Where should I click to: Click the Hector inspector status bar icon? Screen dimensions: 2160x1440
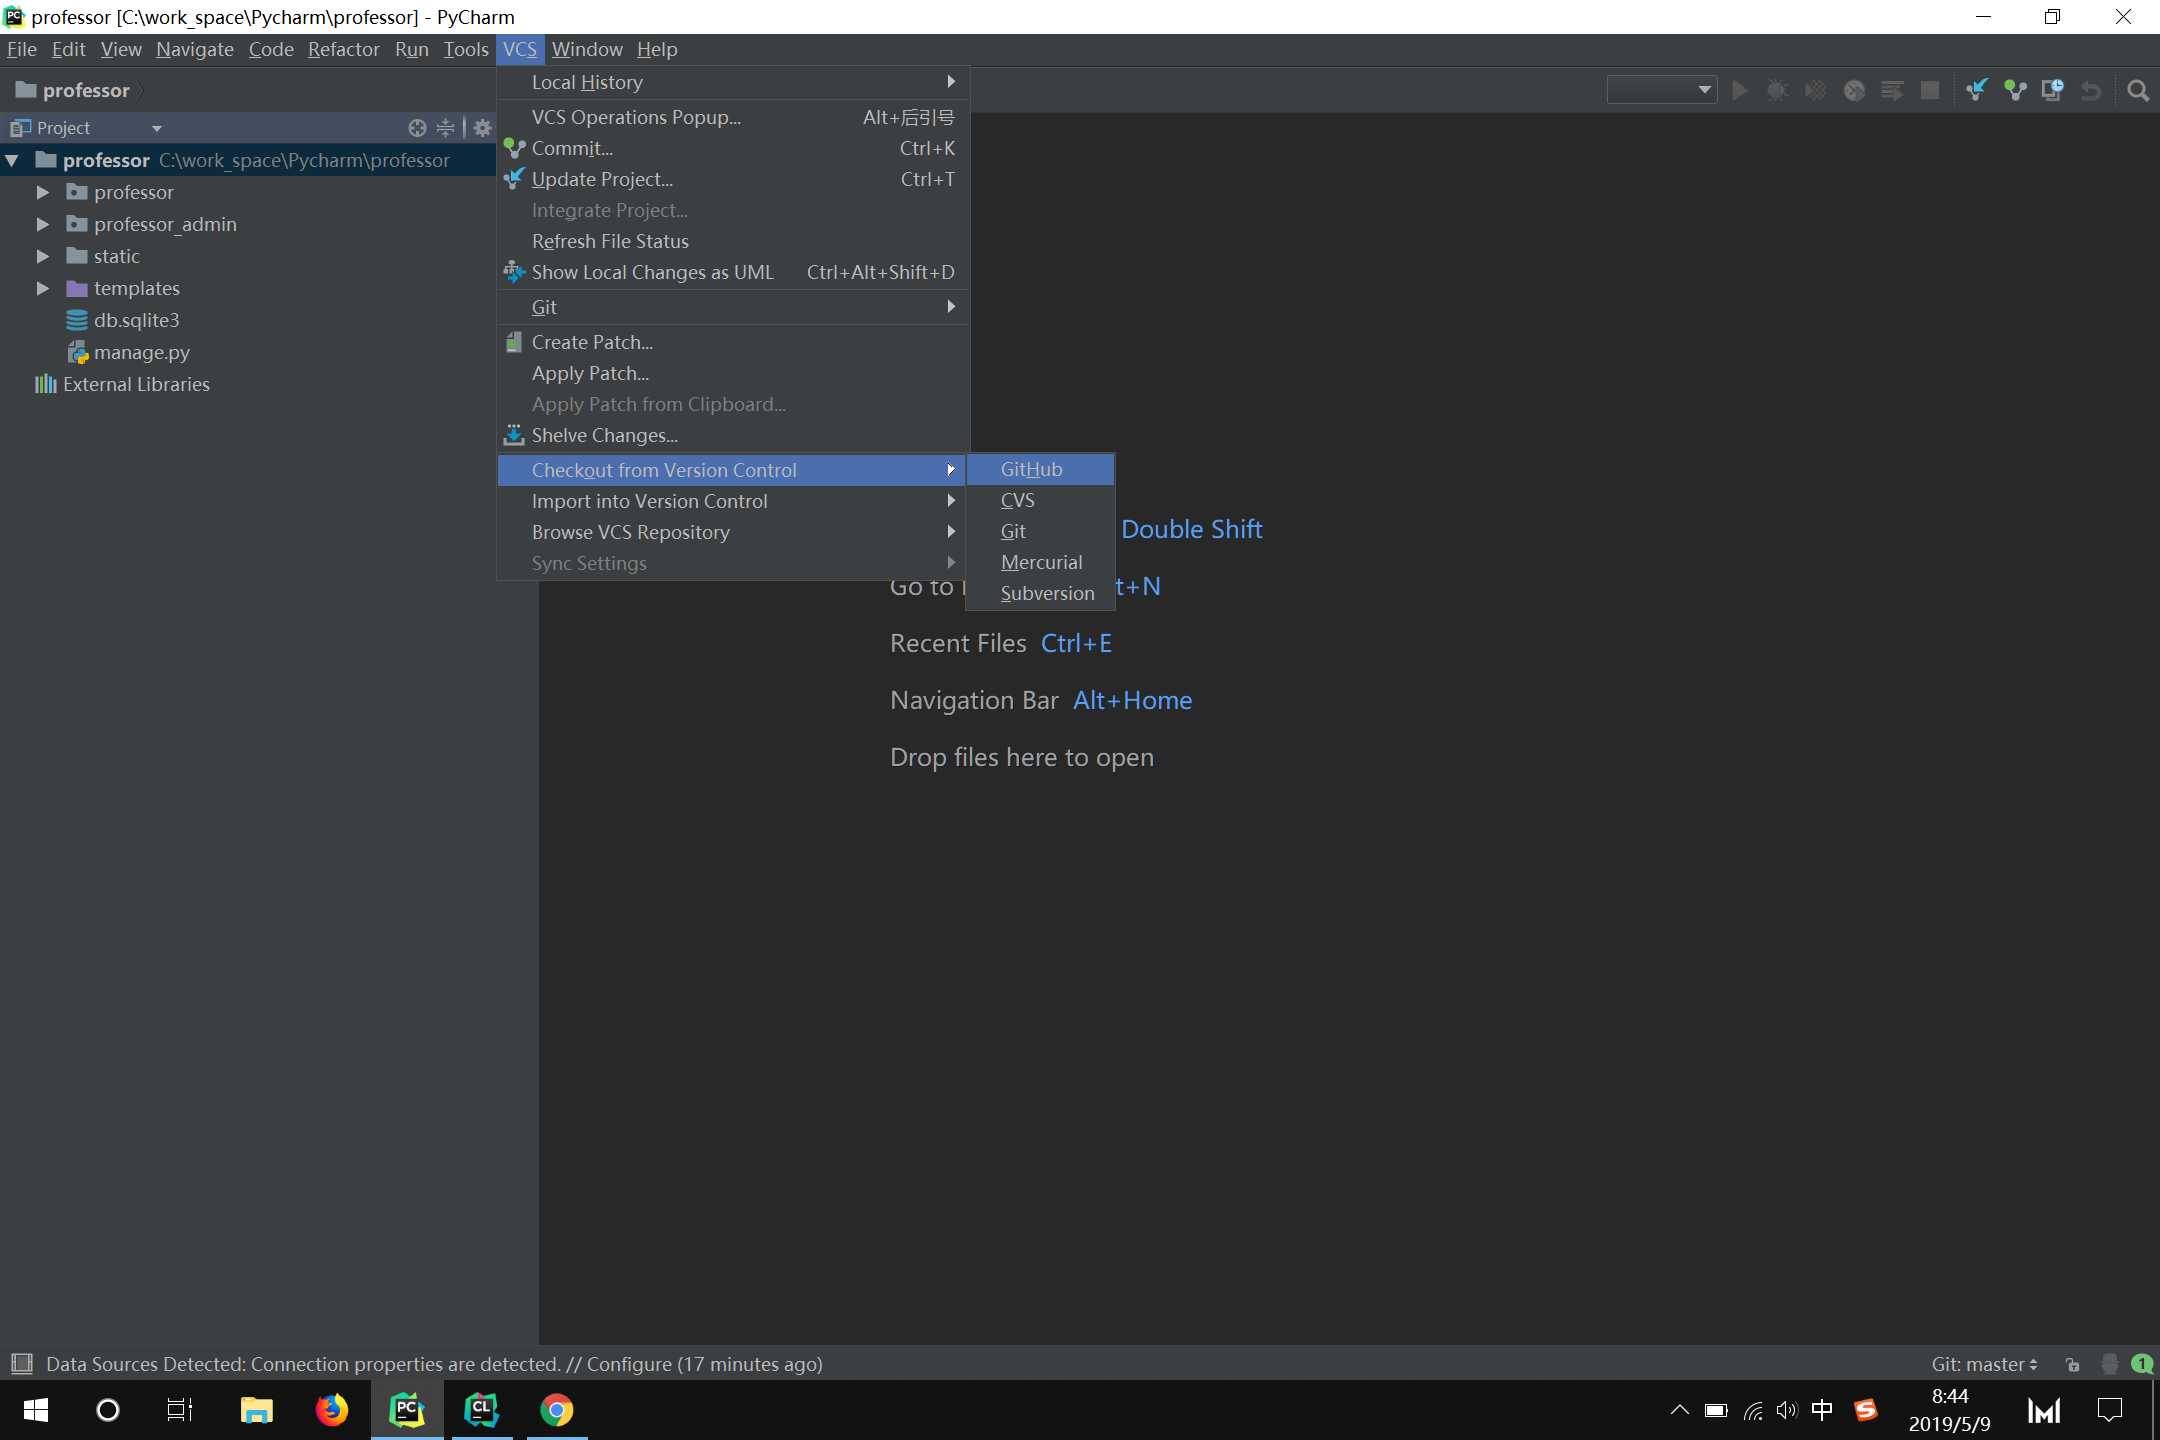coord(2109,1364)
